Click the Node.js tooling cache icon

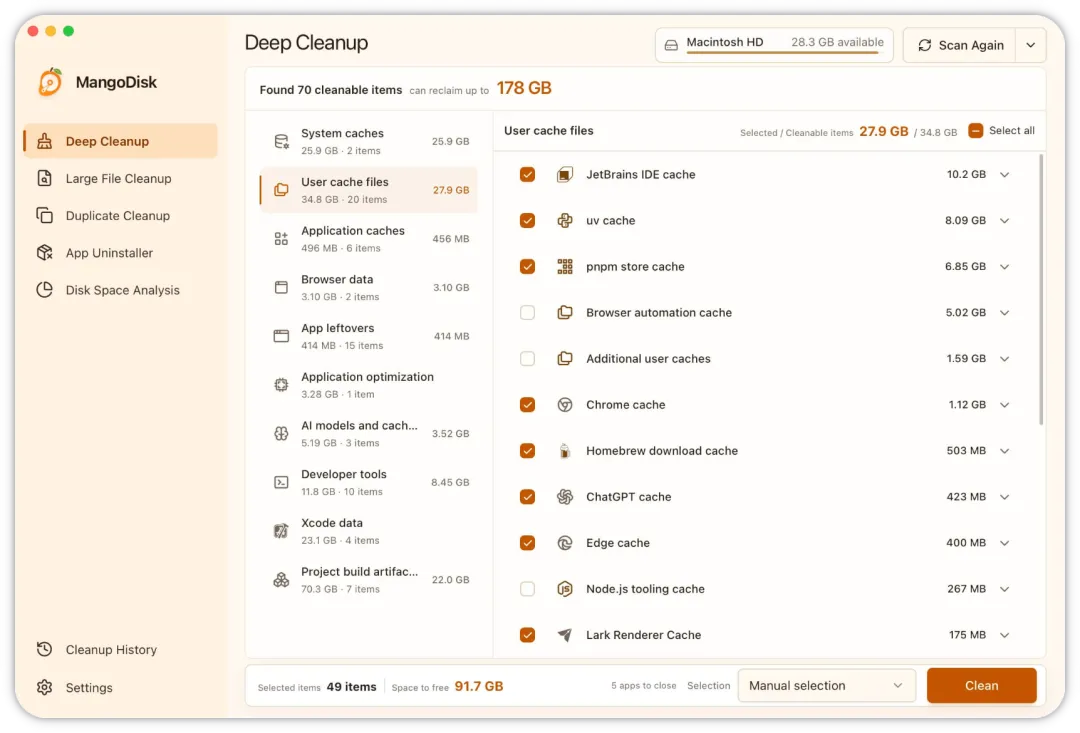coord(565,589)
